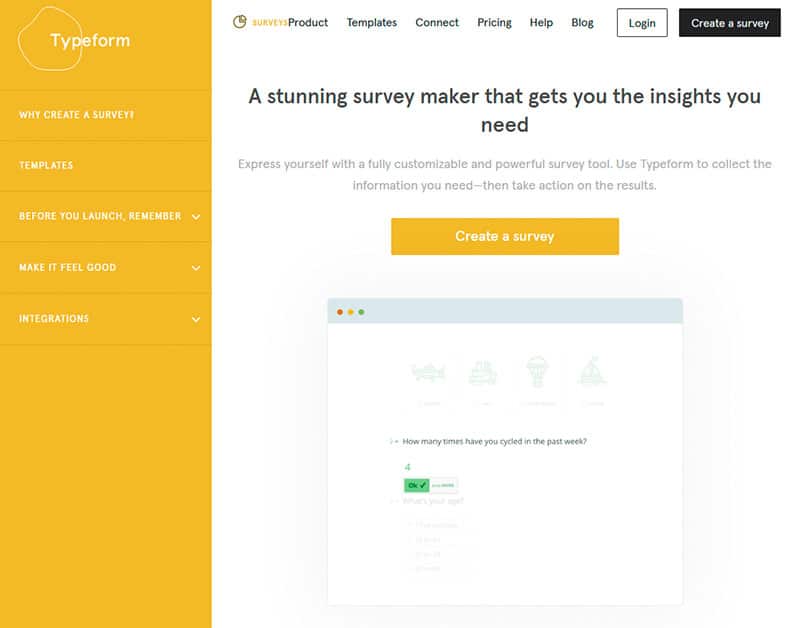Select Templates in the sidebar
Image resolution: width=796 pixels, height=628 pixels.
click(106, 166)
